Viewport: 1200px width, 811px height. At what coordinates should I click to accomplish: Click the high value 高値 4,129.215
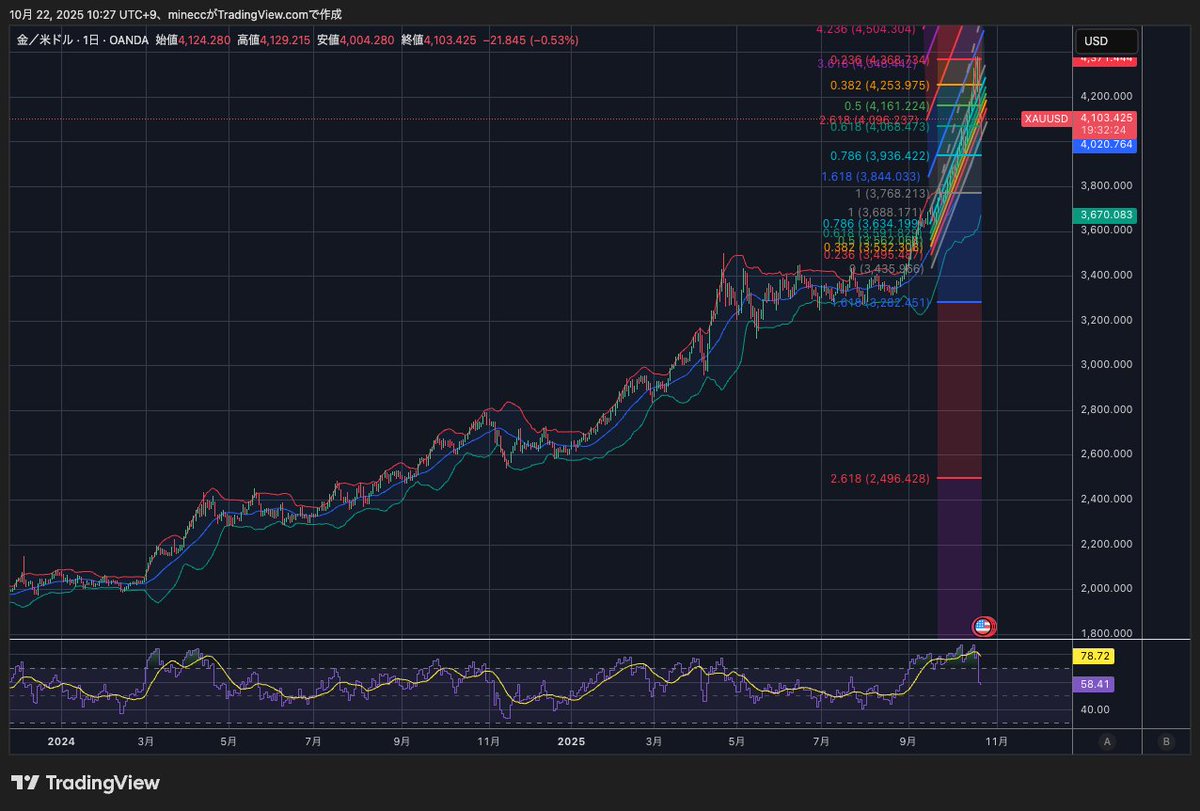[x=274, y=40]
